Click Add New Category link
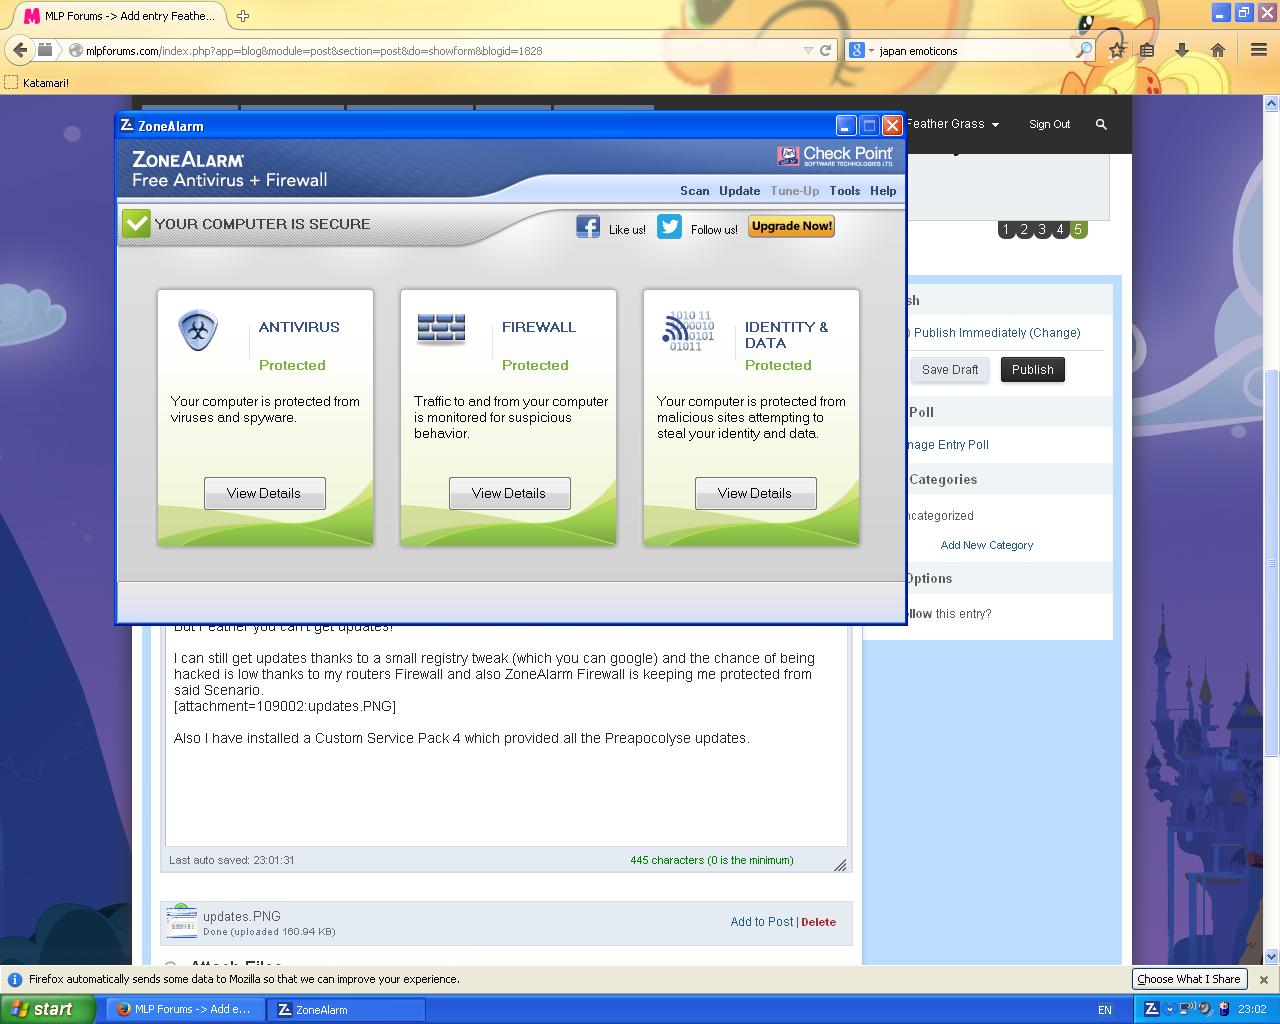 point(987,545)
